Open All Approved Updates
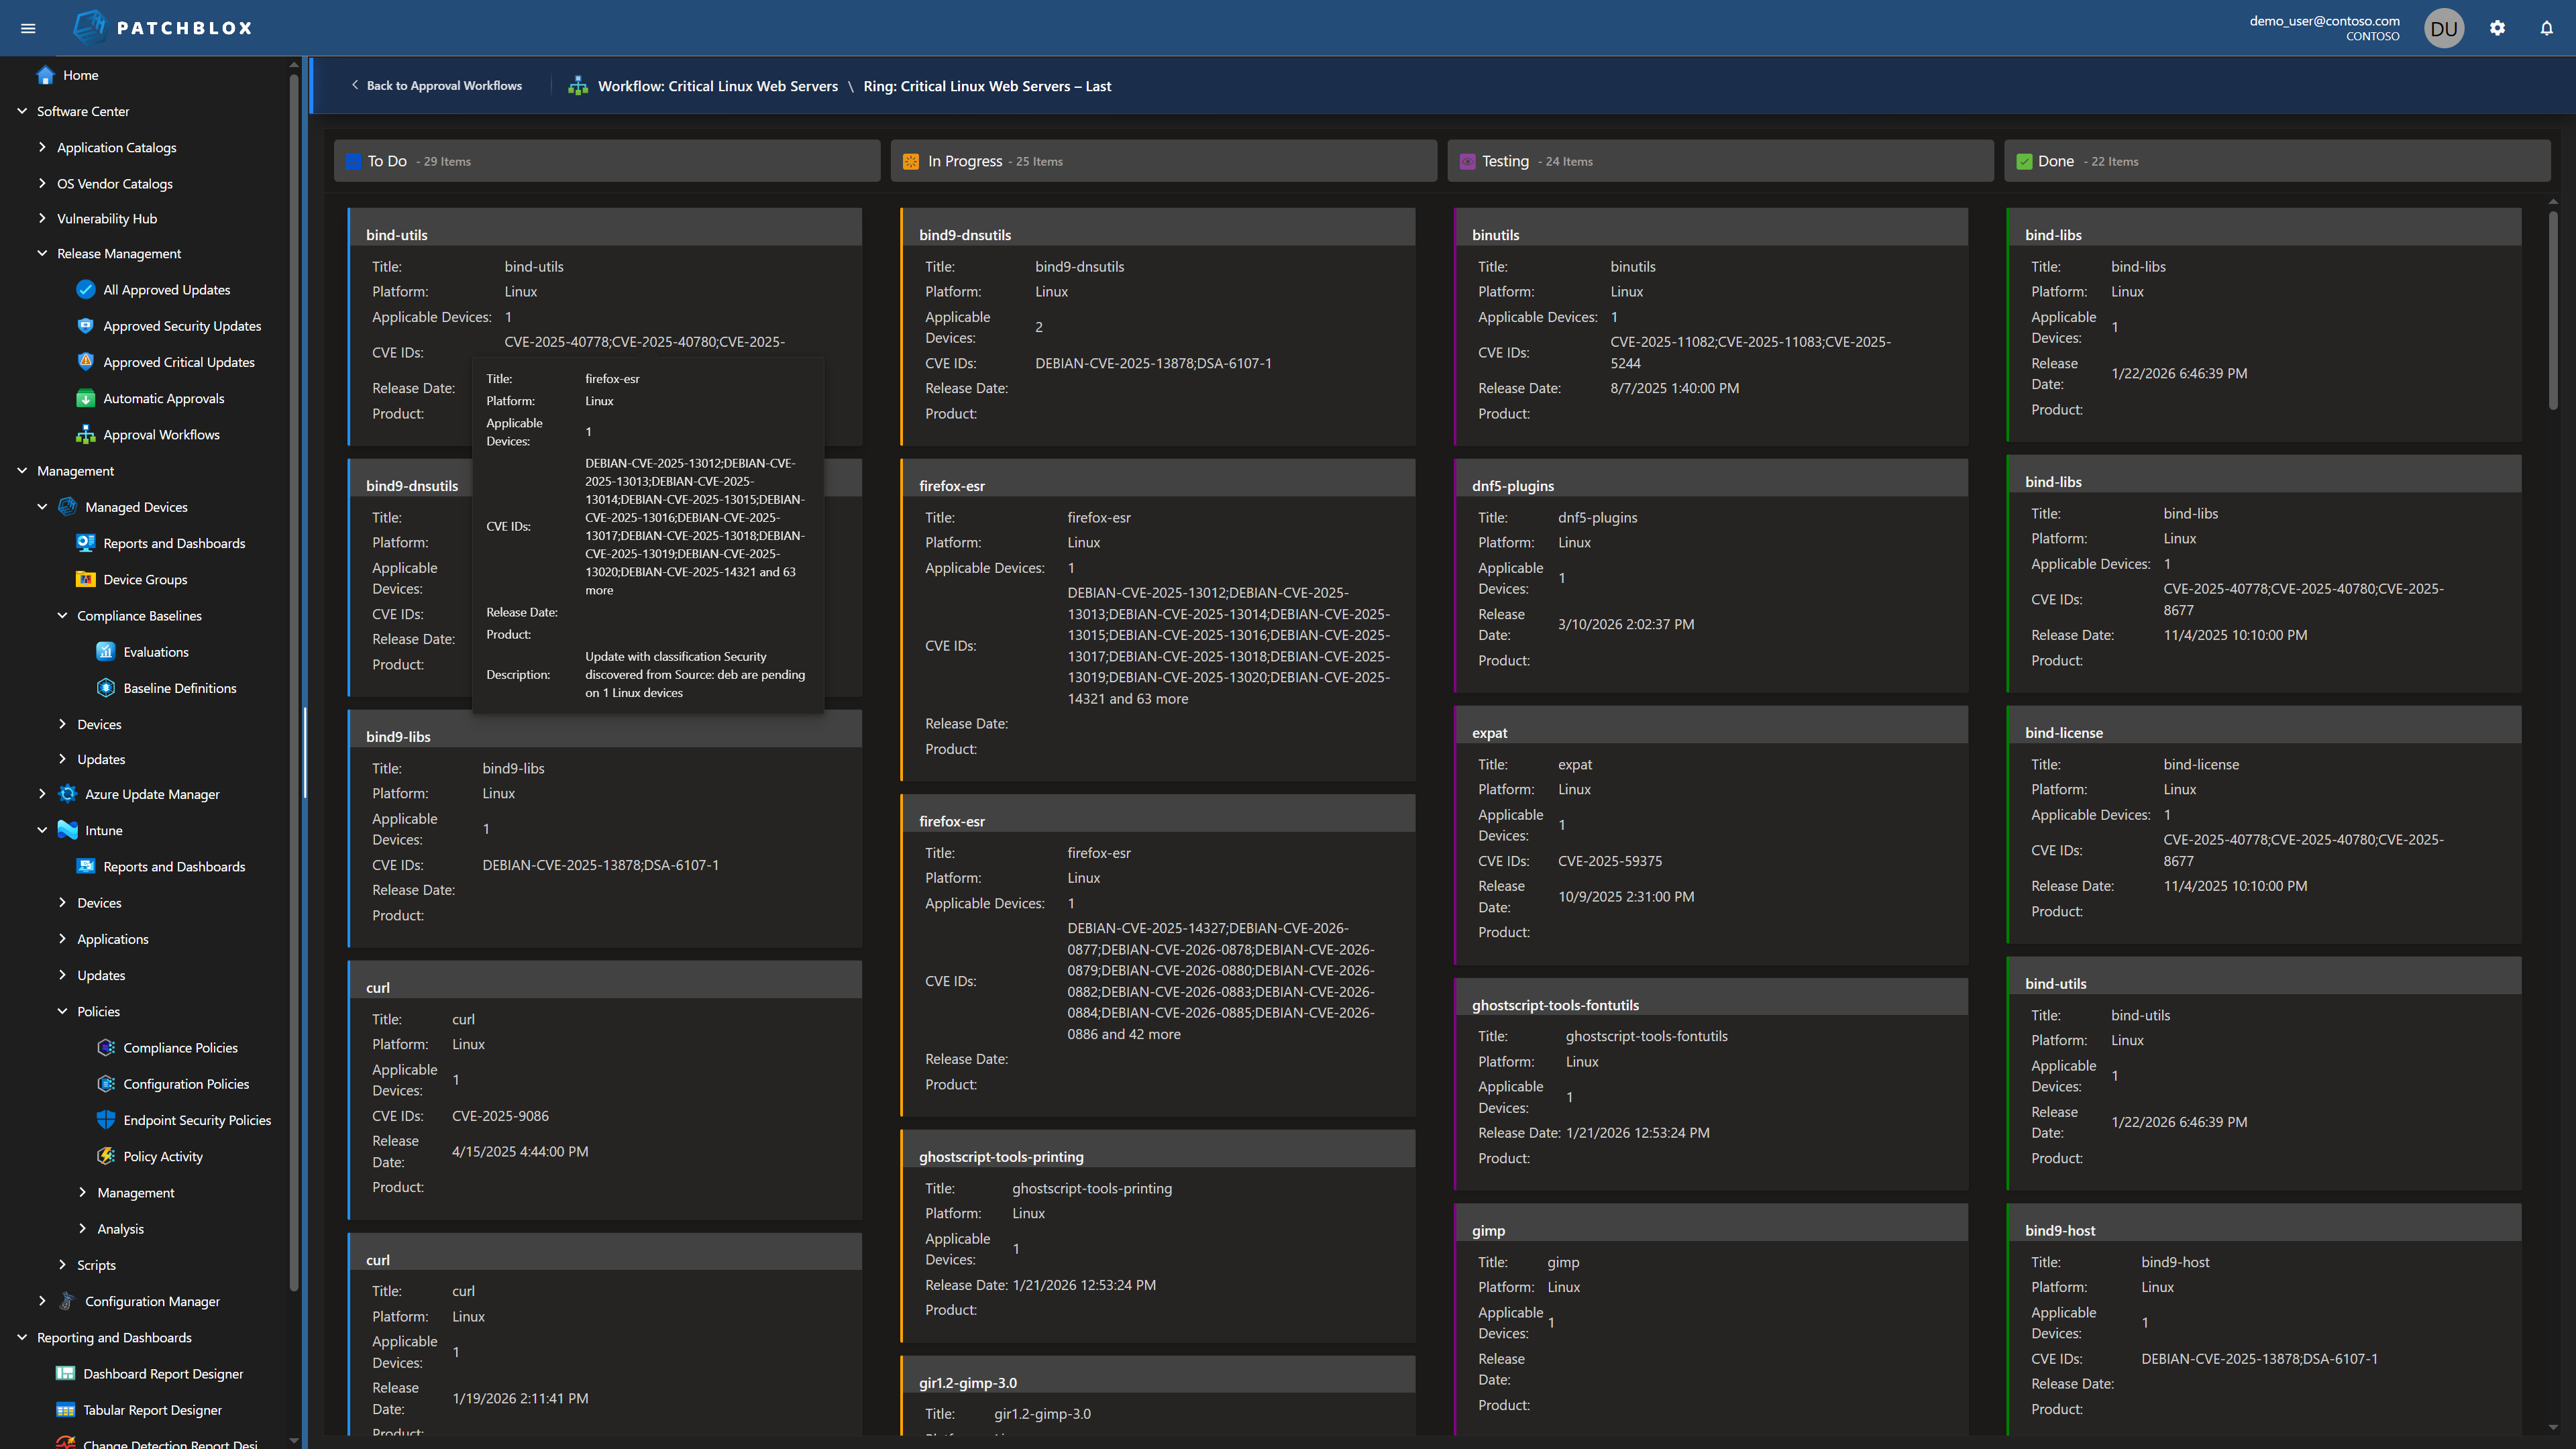 coord(167,289)
